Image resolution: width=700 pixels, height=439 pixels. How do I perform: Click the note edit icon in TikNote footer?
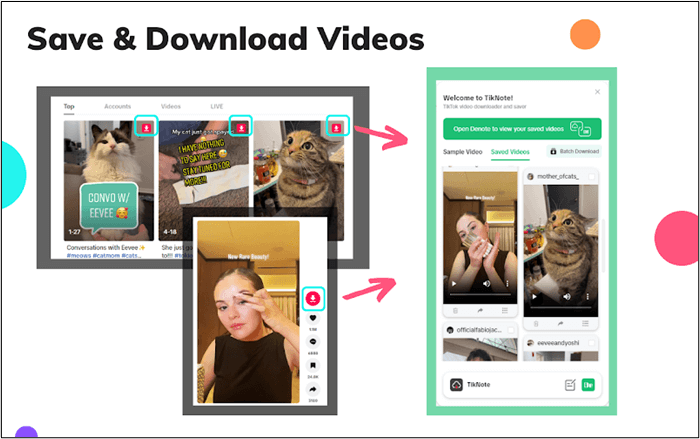pyautogui.click(x=570, y=385)
